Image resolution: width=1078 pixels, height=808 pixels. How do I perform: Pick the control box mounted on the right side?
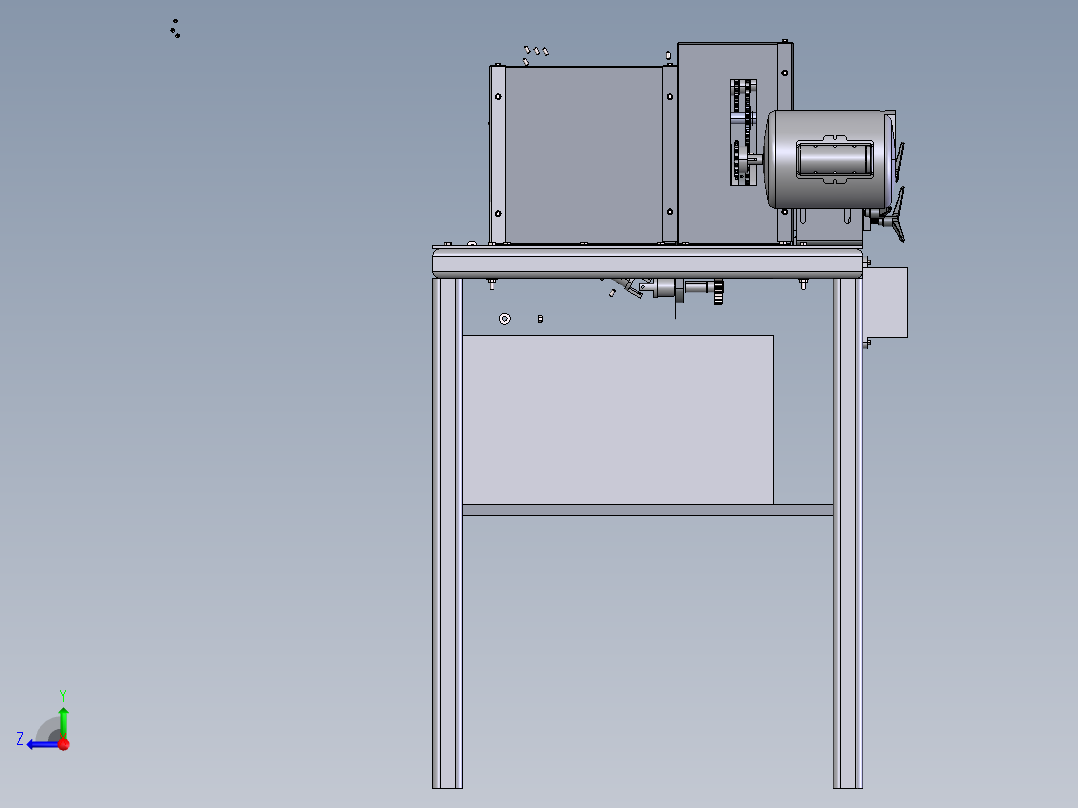point(886,303)
